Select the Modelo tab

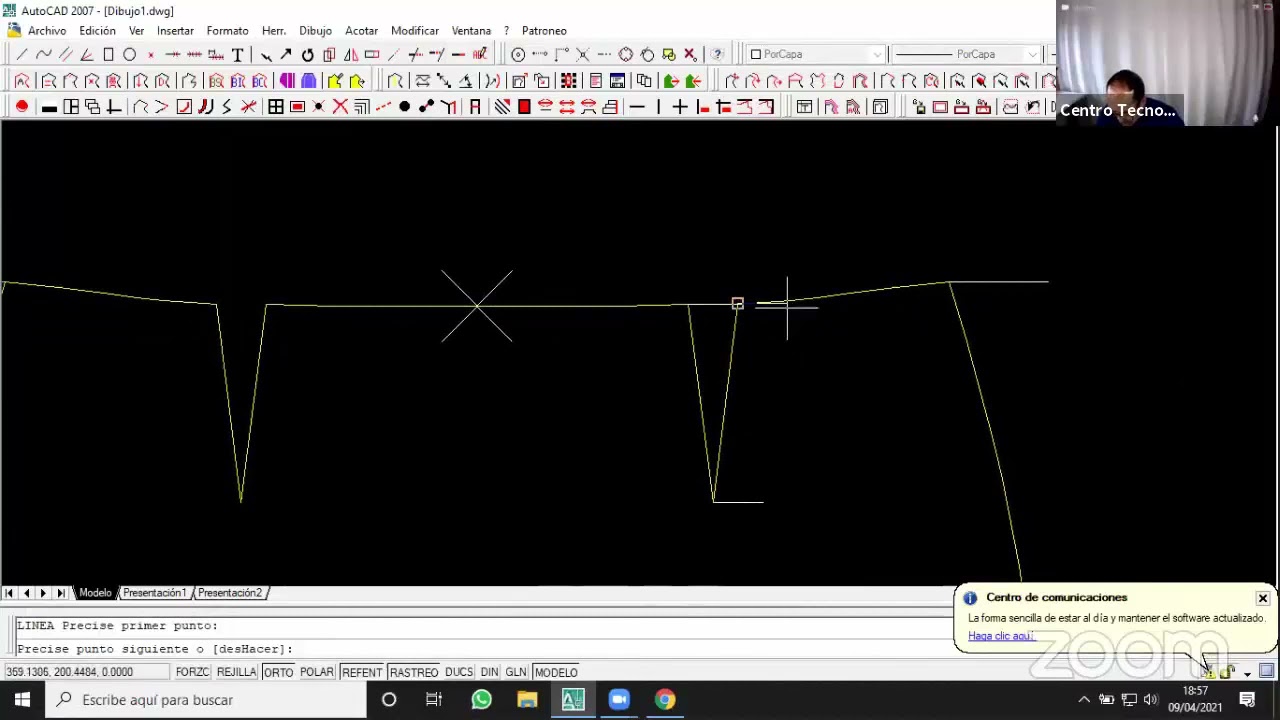coord(95,593)
